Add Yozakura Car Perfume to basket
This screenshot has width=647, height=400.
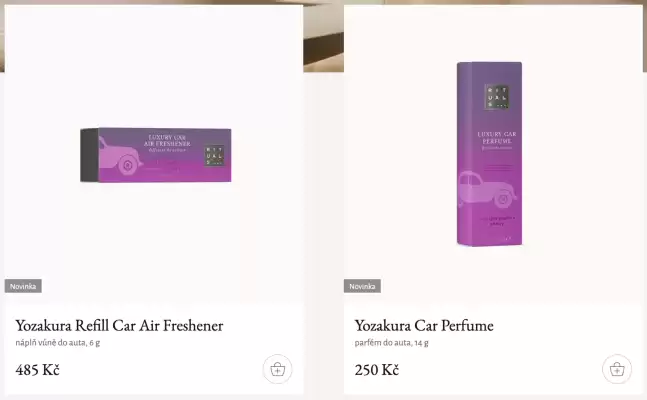click(x=617, y=369)
